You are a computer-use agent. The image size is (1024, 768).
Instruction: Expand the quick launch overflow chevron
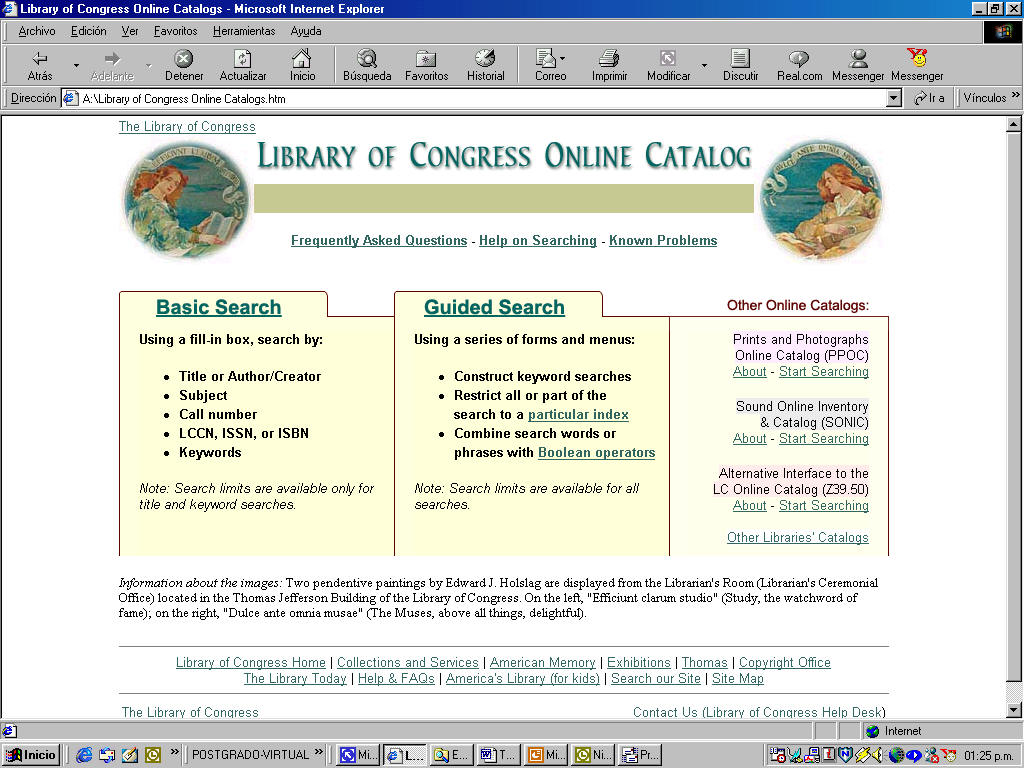[x=174, y=752]
